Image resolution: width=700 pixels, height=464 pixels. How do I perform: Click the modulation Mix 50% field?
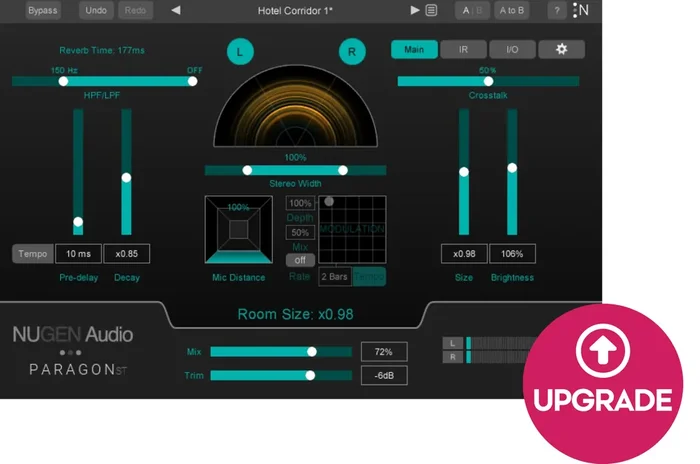coord(300,232)
